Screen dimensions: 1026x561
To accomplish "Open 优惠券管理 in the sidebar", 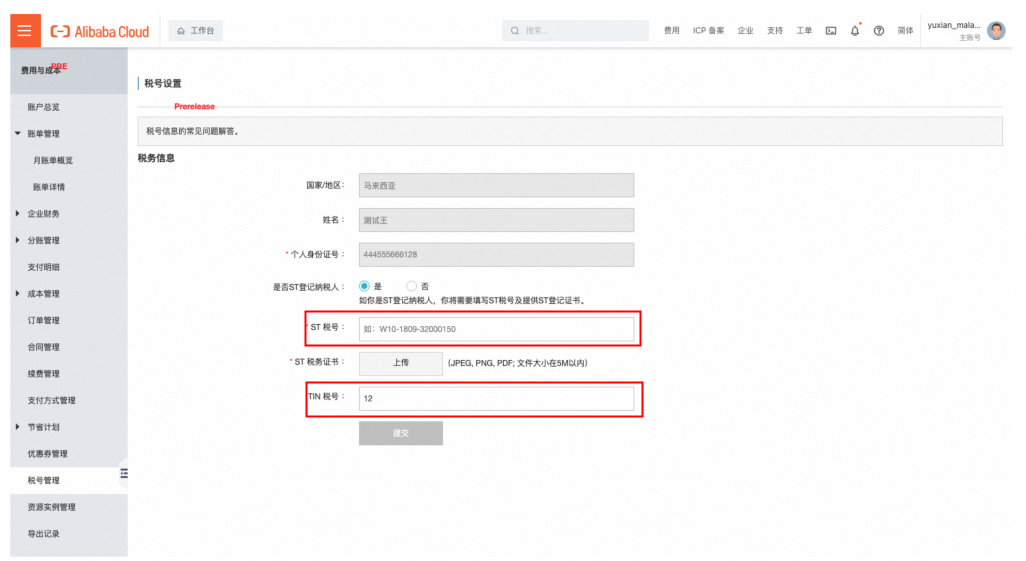I will click(47, 454).
